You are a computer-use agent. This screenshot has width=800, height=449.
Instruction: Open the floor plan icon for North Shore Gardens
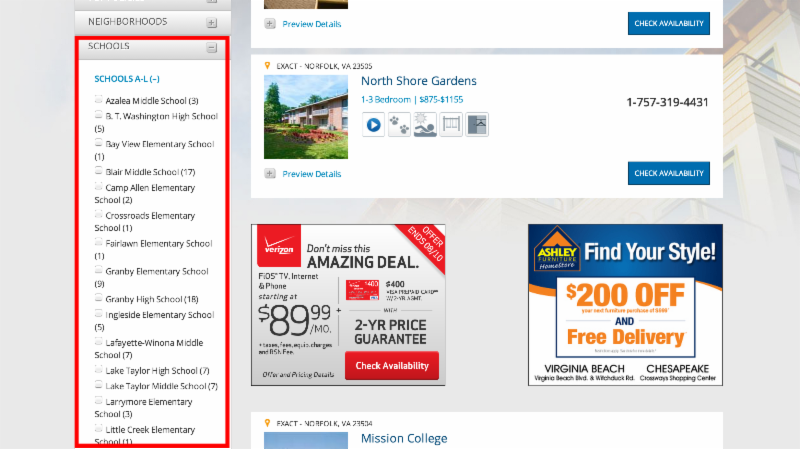coord(477,124)
